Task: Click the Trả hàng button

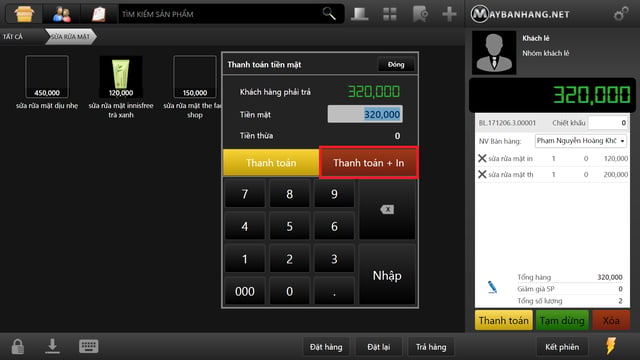Action: tap(431, 347)
